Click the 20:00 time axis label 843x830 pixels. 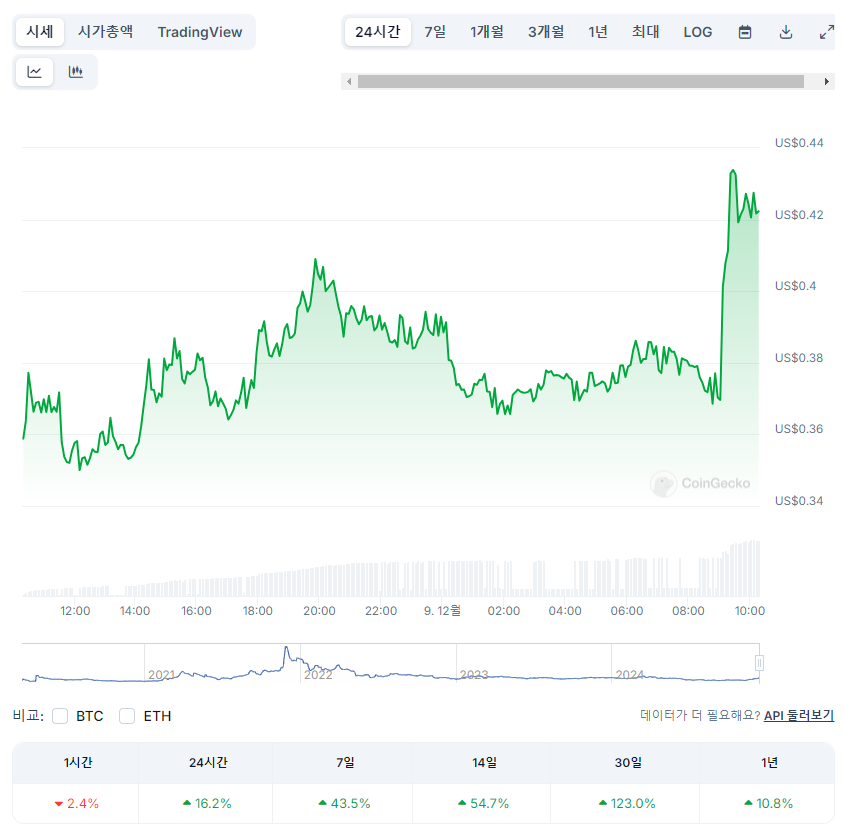319,611
